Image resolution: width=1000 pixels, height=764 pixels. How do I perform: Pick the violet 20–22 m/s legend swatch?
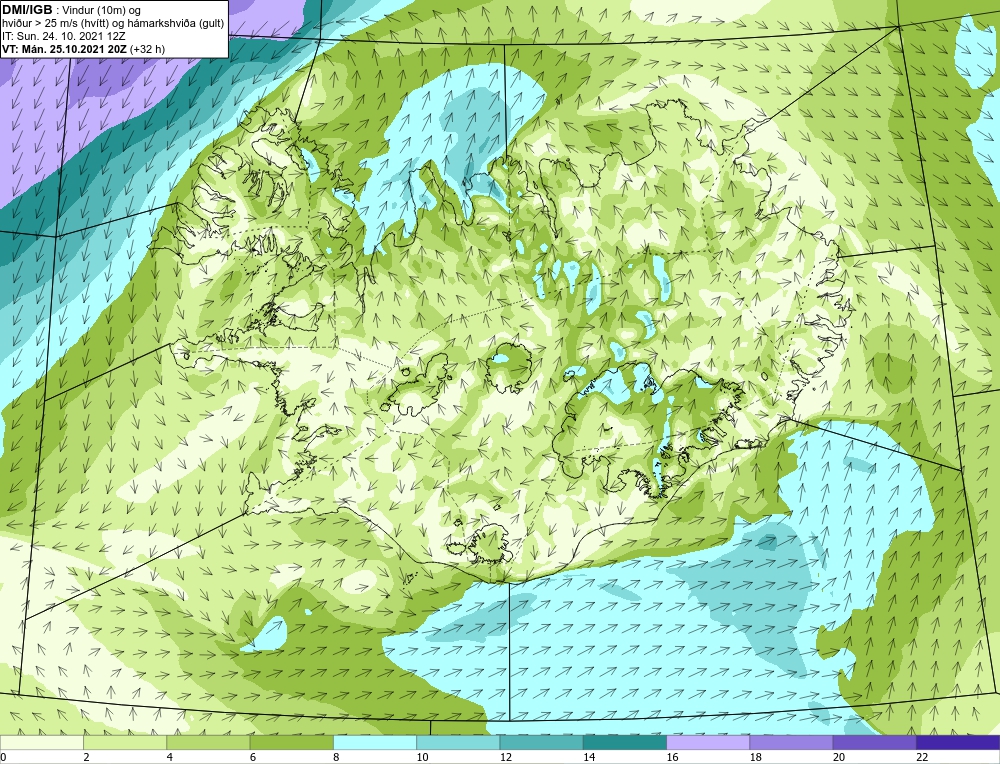874,743
